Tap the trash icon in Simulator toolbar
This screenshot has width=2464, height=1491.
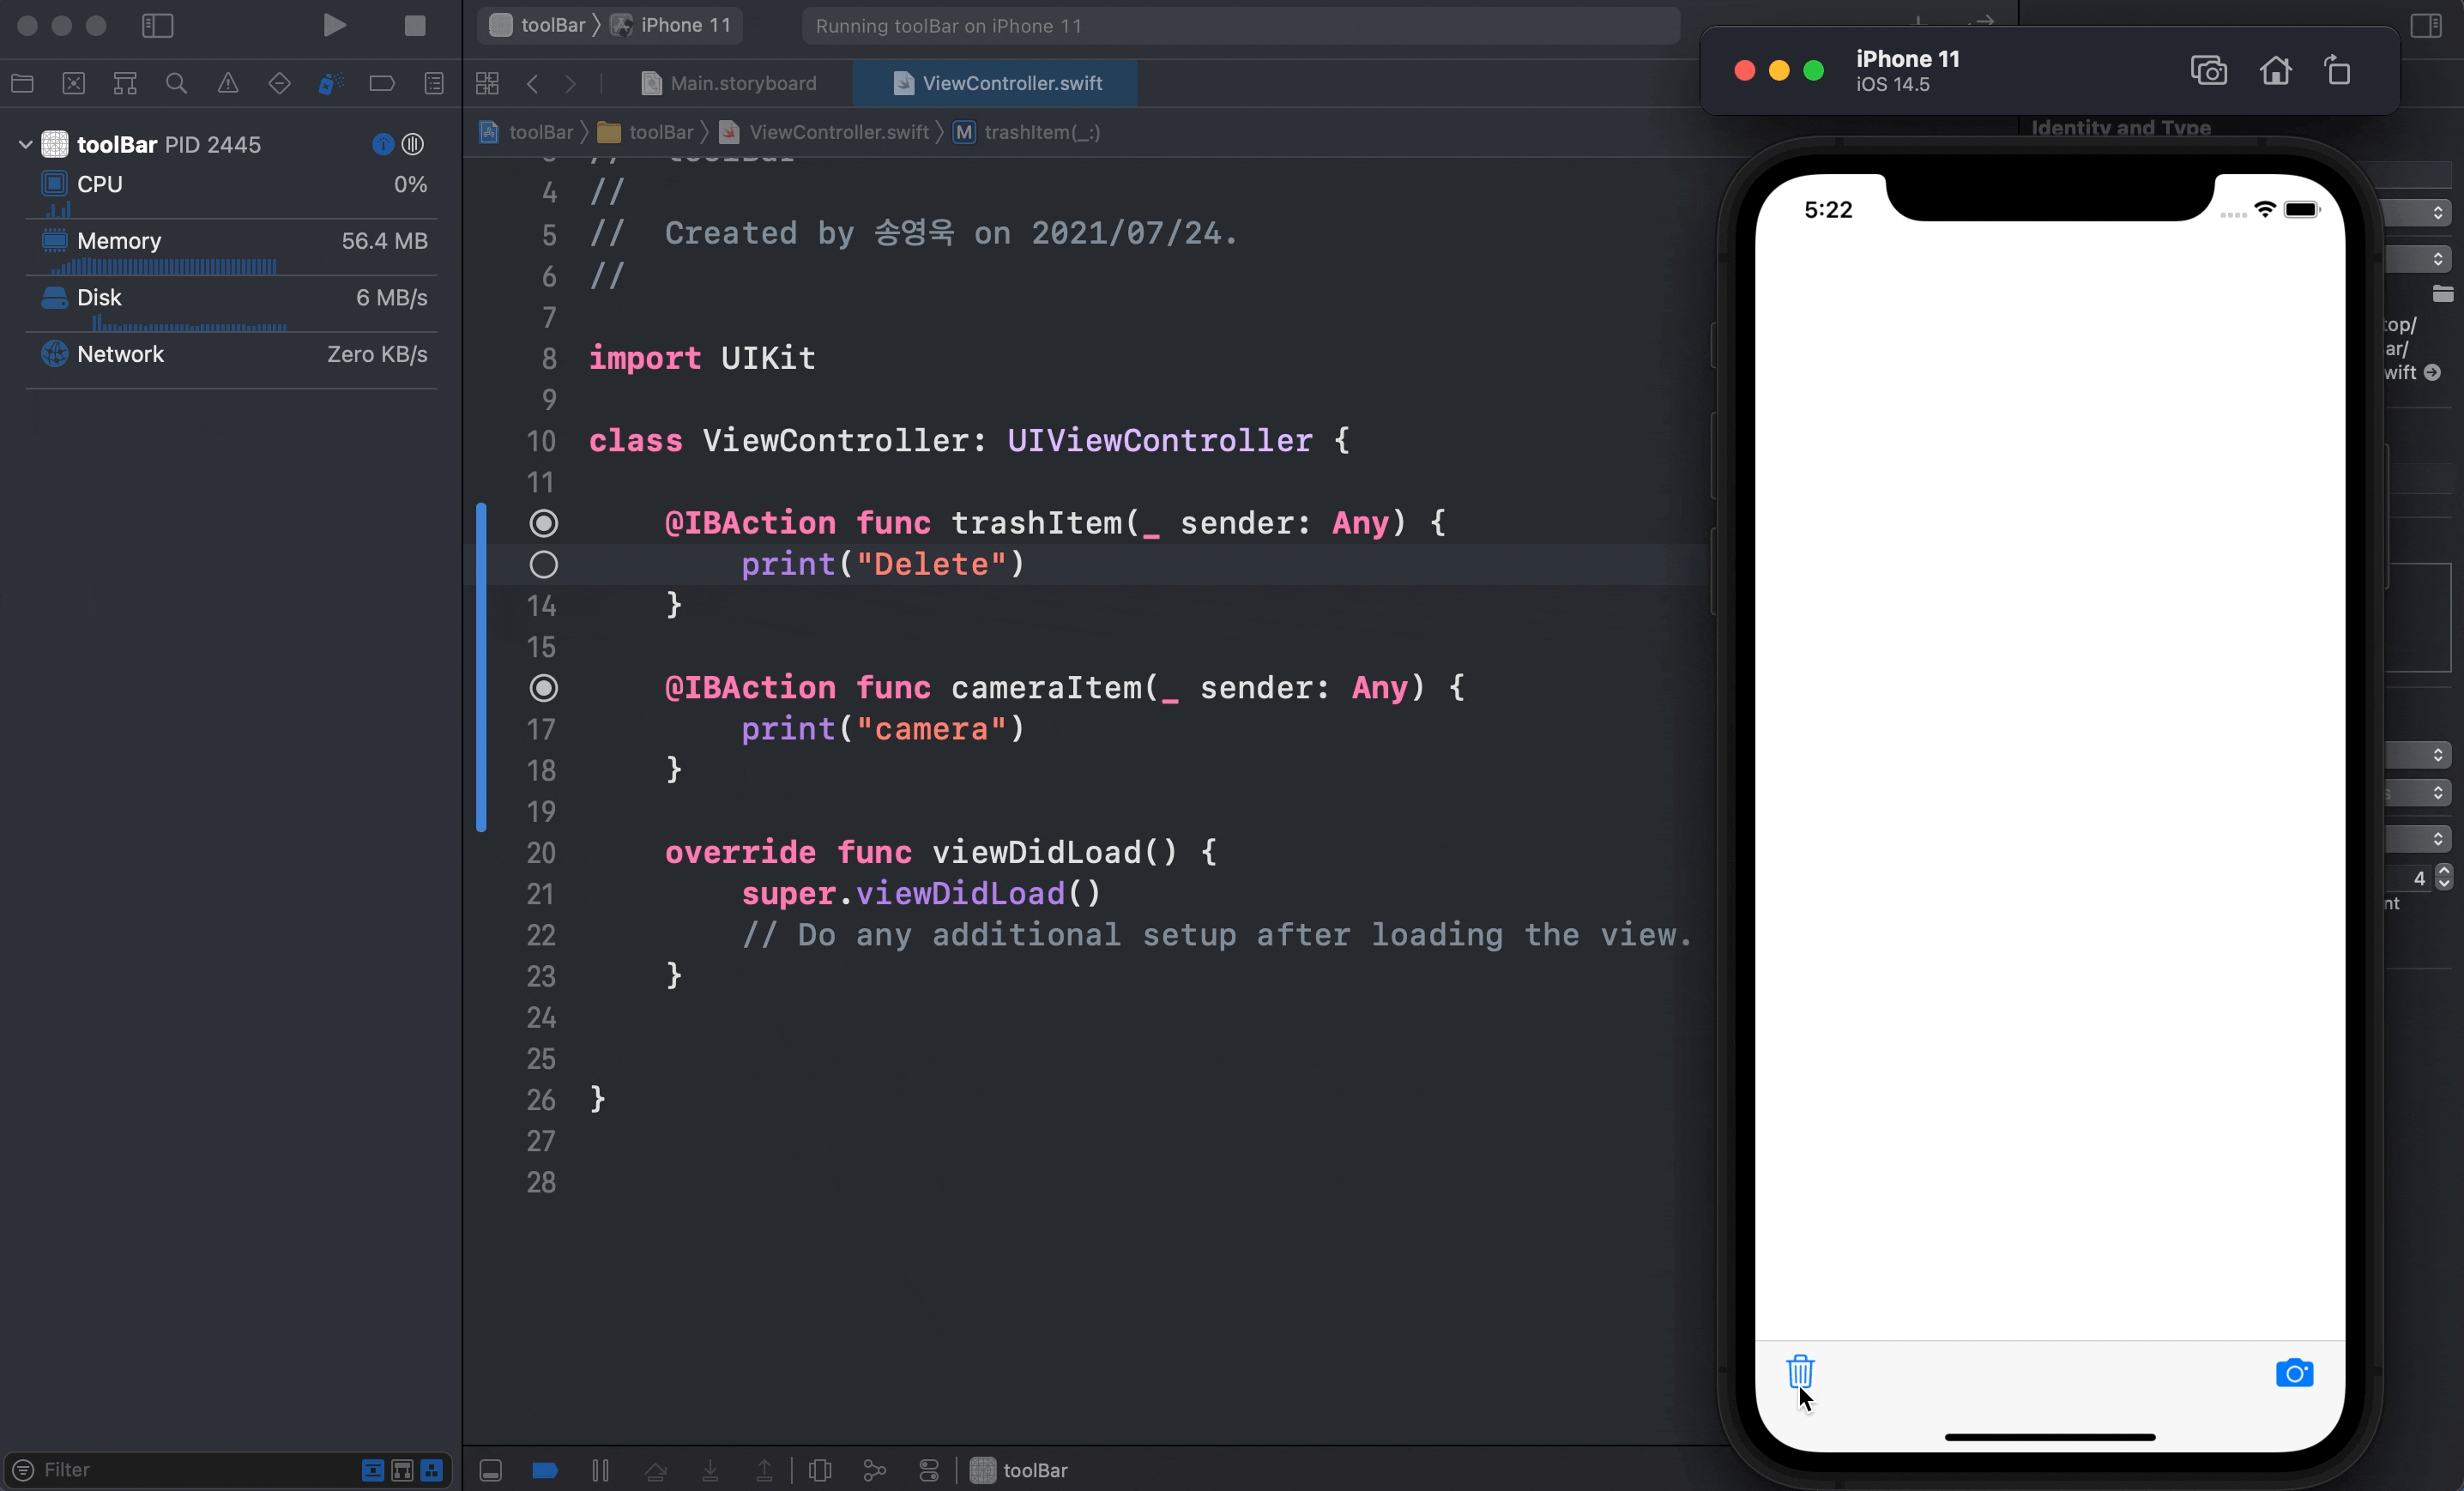(x=1800, y=1372)
